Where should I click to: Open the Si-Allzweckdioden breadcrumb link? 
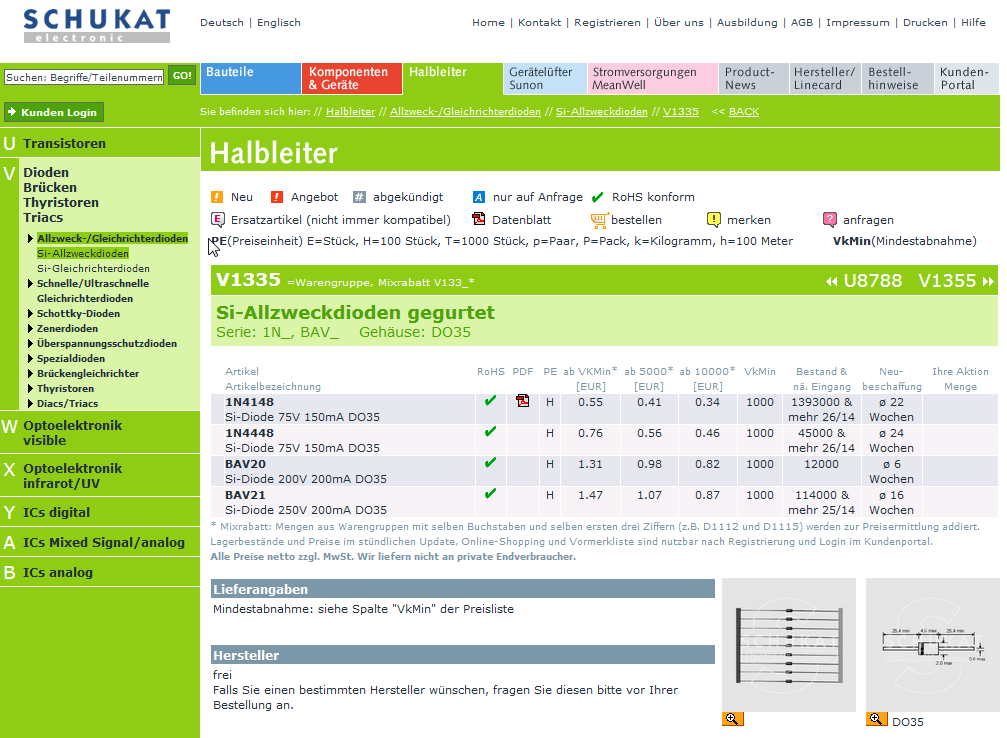[602, 112]
